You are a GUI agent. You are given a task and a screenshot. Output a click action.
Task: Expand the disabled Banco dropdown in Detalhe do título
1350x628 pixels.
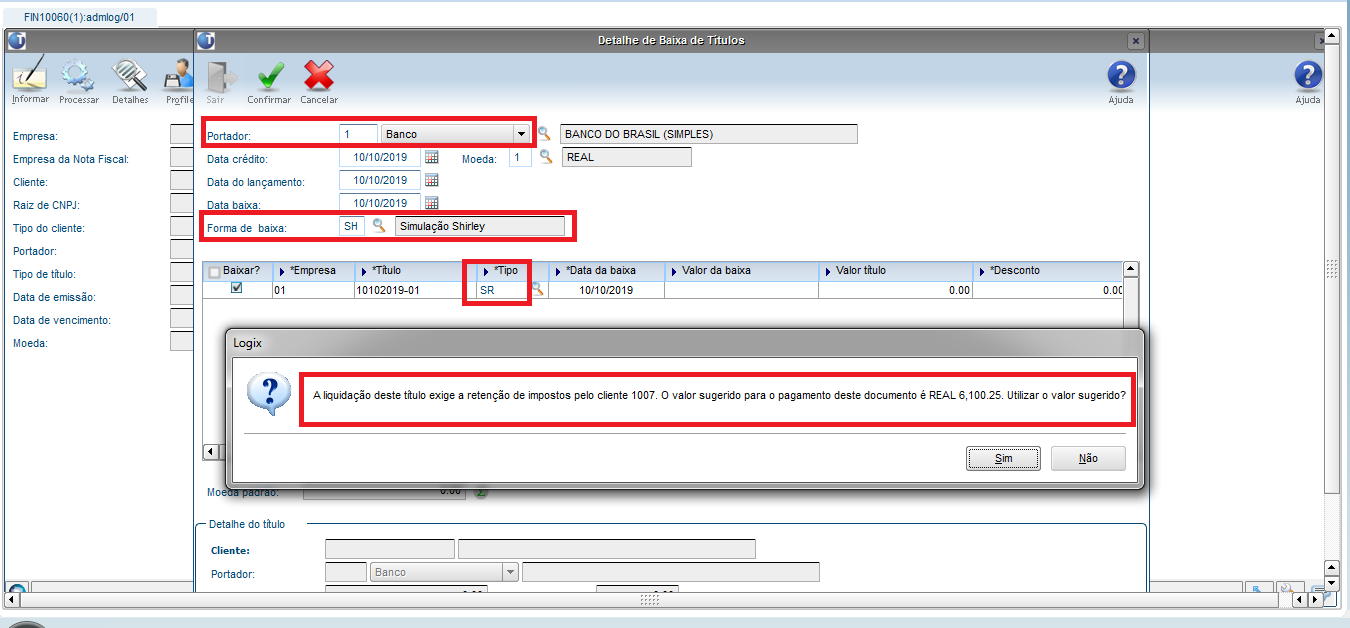[x=510, y=572]
